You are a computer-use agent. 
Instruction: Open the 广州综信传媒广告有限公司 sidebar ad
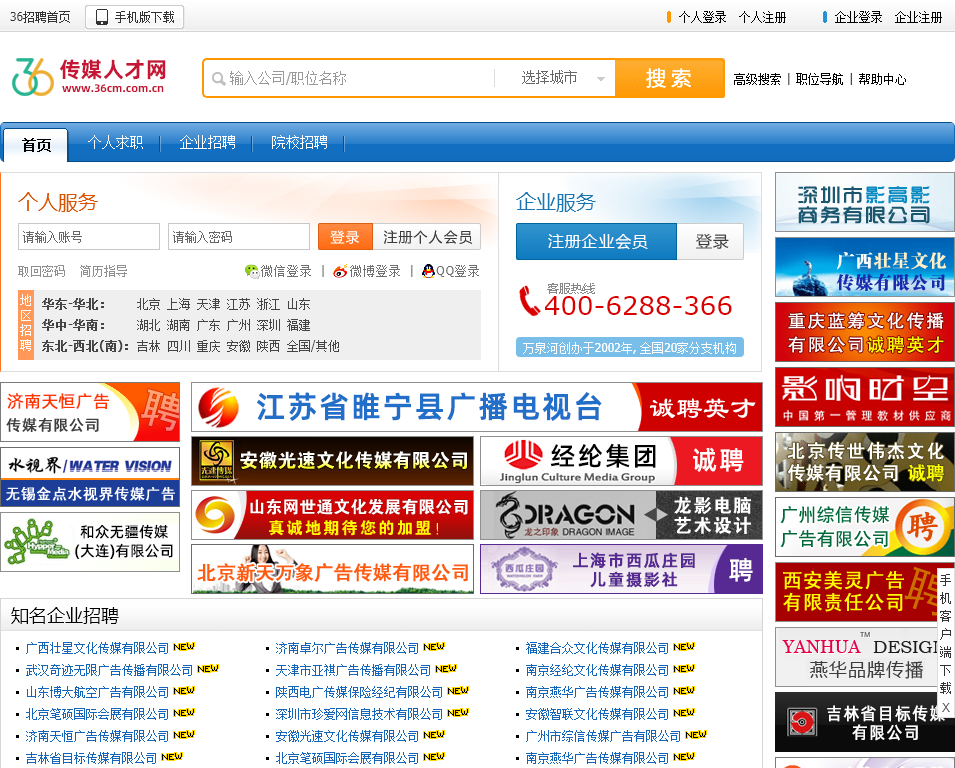point(865,527)
